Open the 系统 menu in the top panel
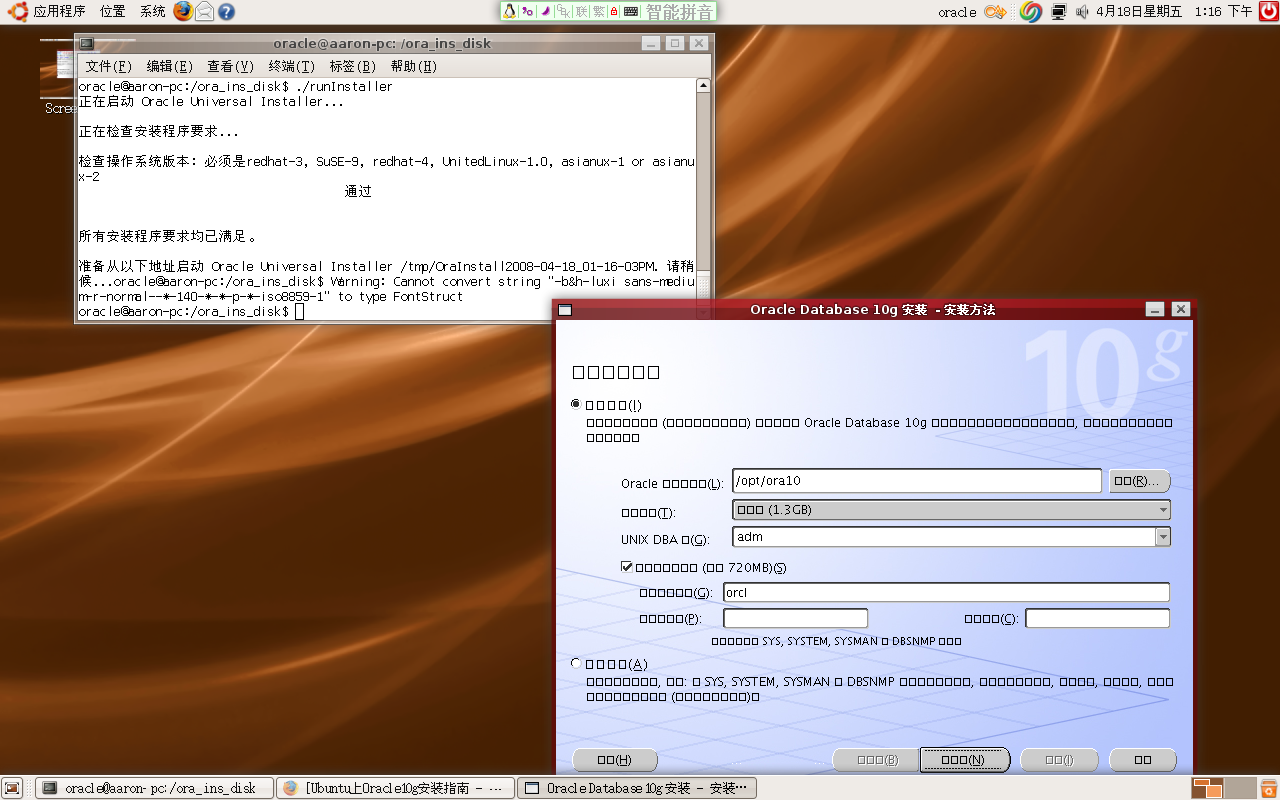Image resolution: width=1280 pixels, height=800 pixels. coord(153,12)
